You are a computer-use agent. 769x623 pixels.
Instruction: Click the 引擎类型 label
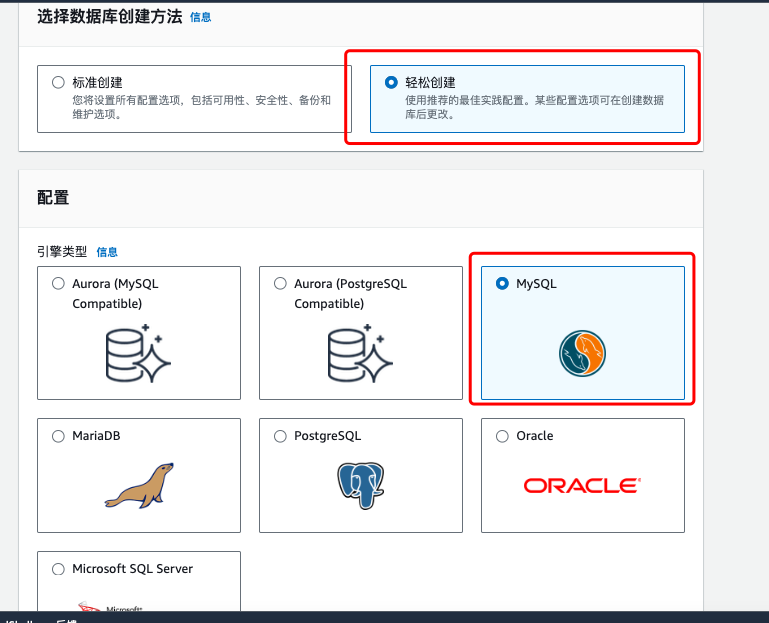(62, 252)
